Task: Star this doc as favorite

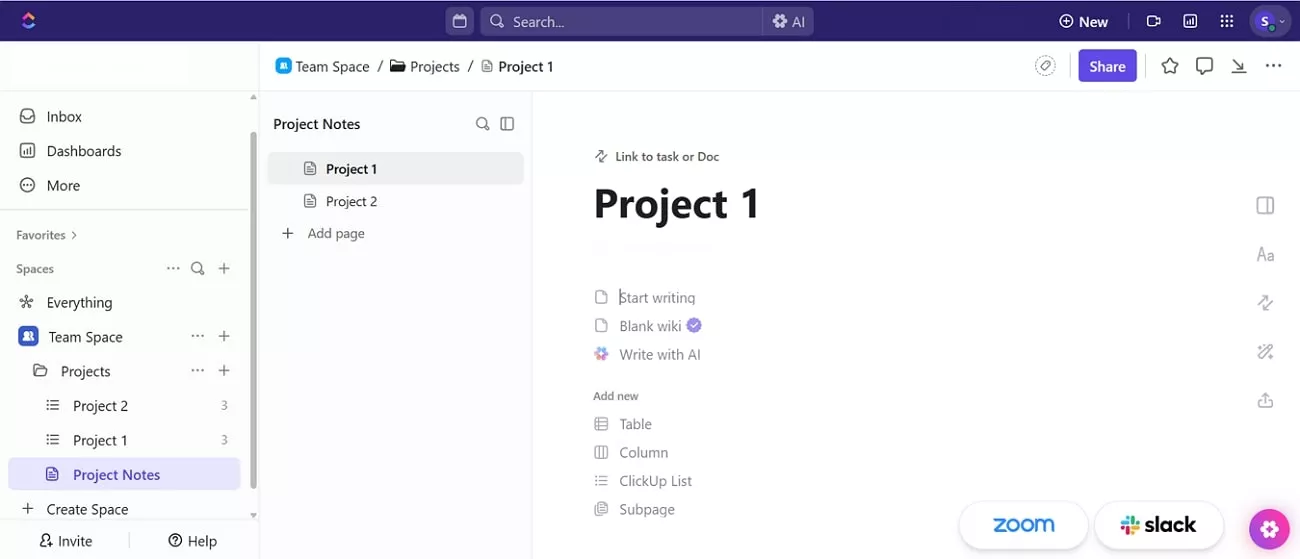Action: click(1169, 66)
